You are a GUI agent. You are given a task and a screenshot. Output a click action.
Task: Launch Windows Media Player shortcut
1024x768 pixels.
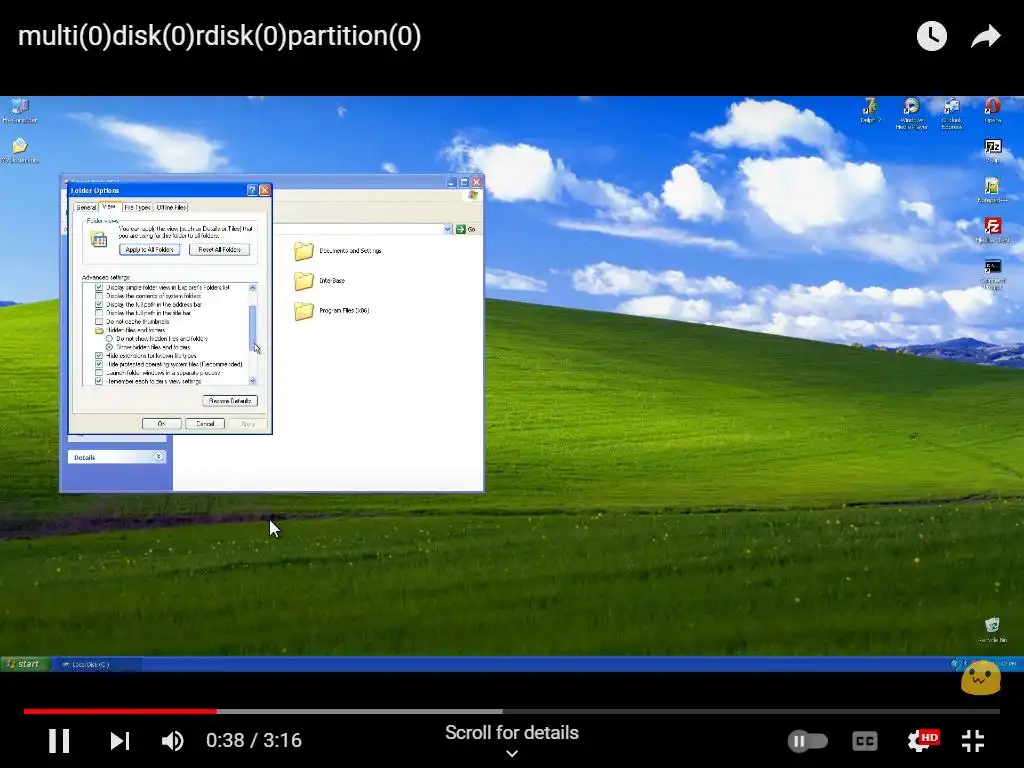(x=911, y=112)
